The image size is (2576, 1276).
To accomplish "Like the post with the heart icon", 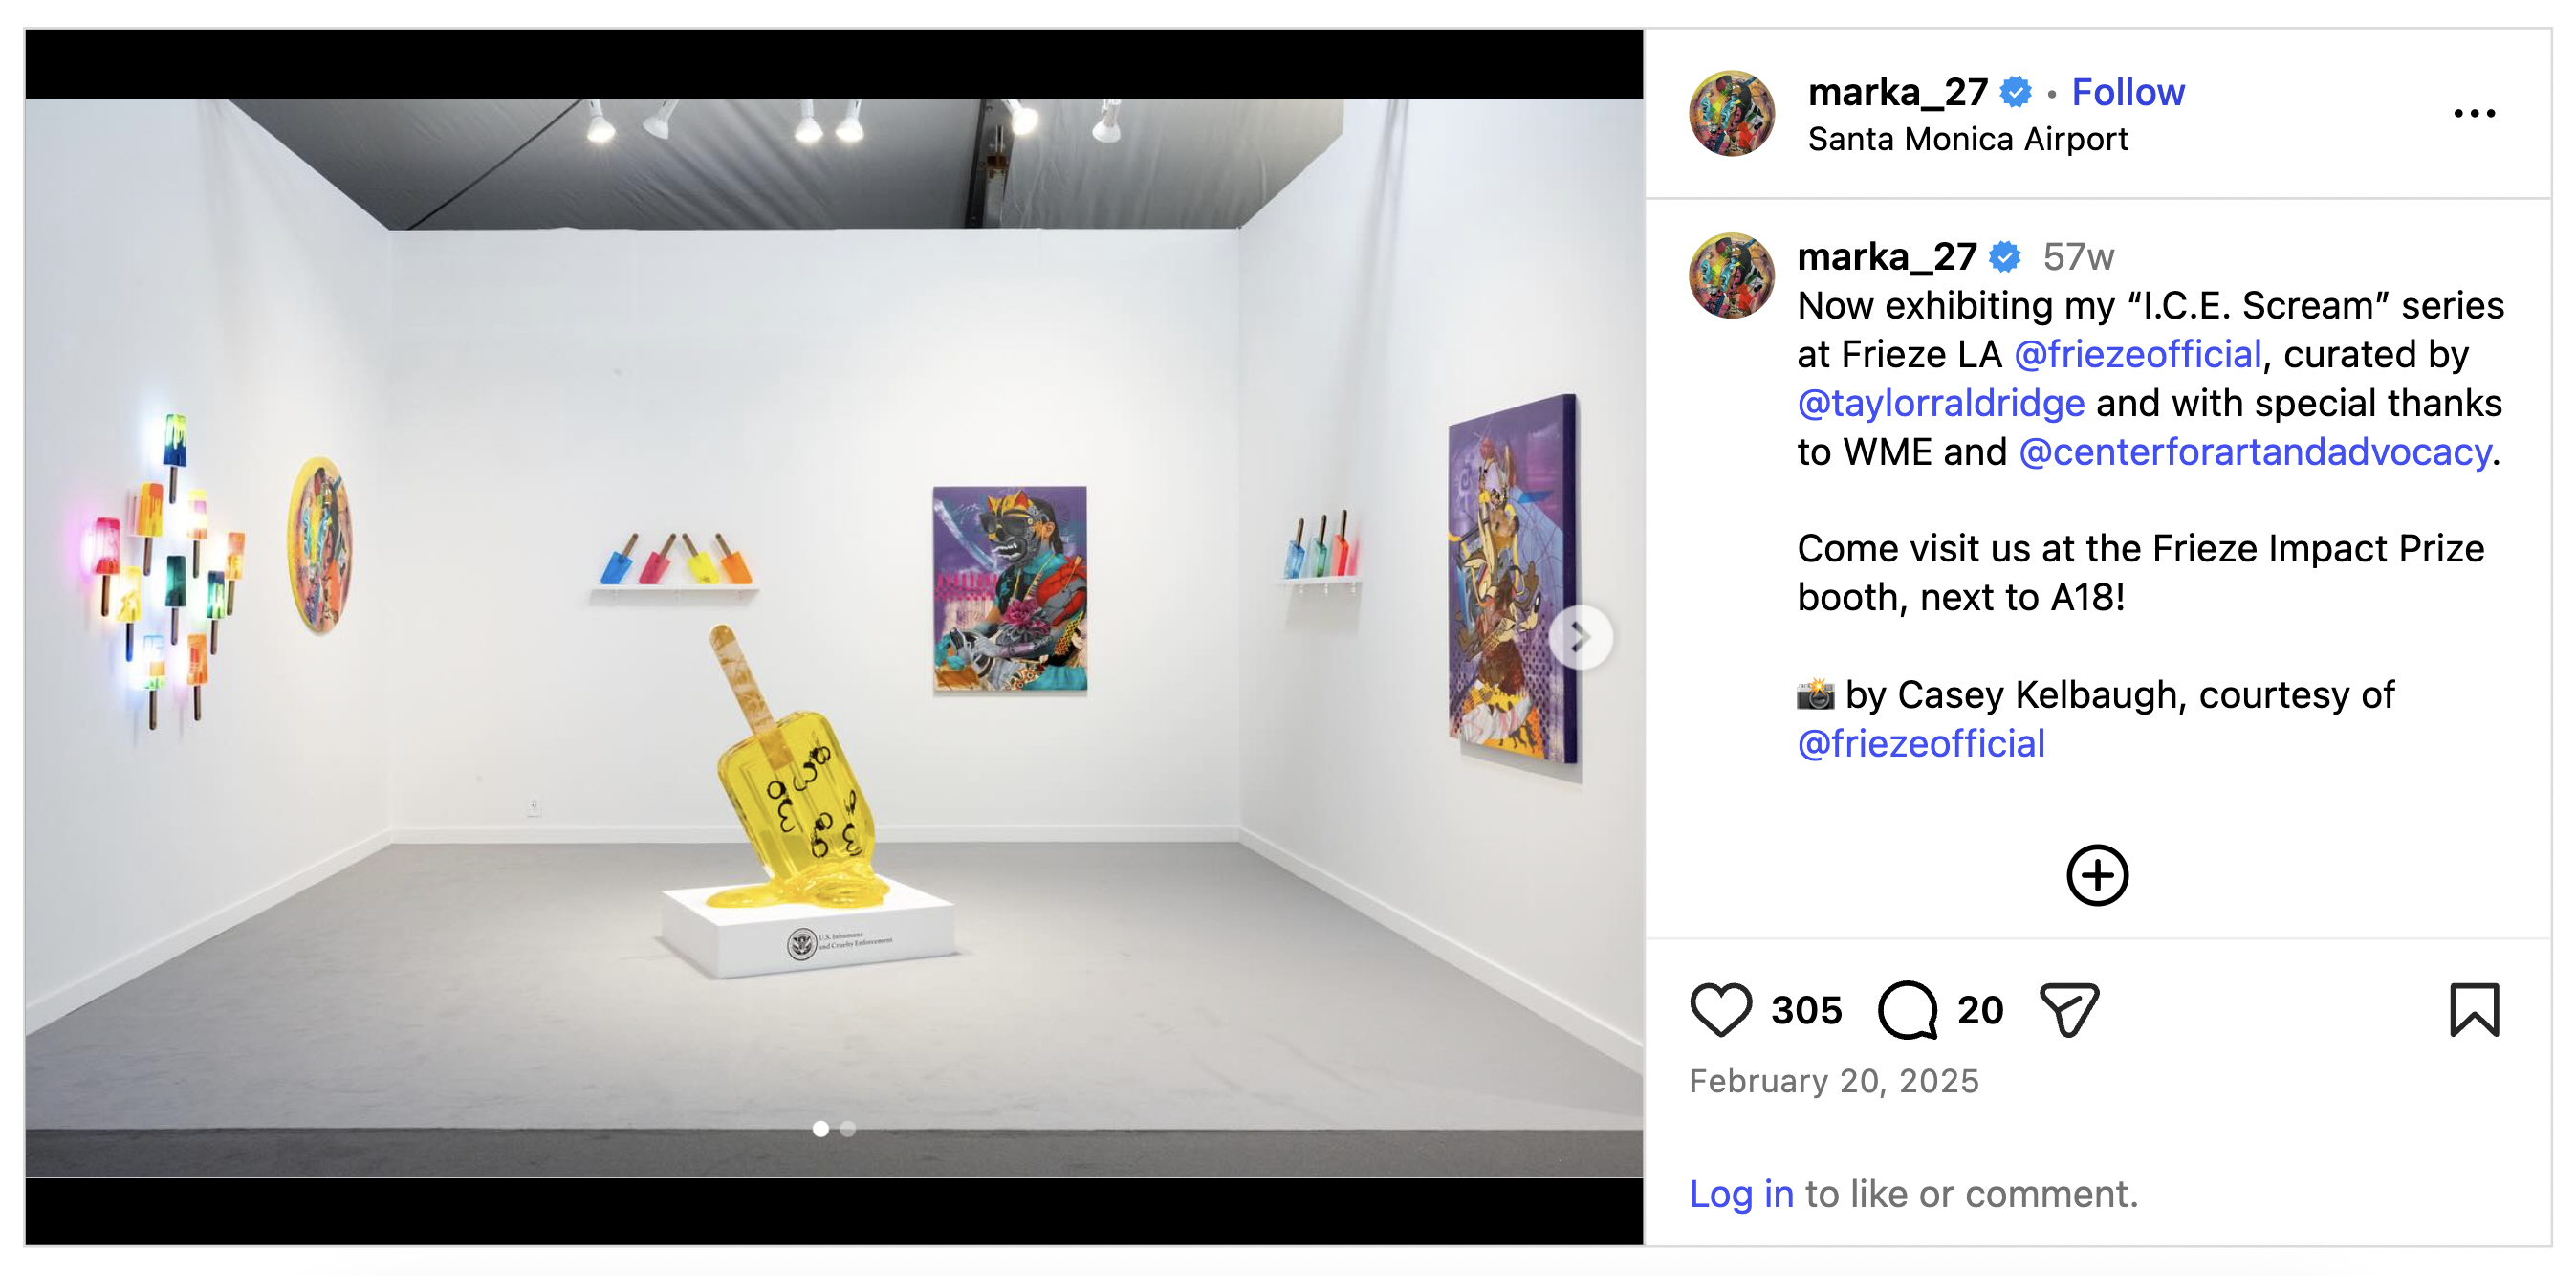I will pyautogui.click(x=1720, y=1009).
